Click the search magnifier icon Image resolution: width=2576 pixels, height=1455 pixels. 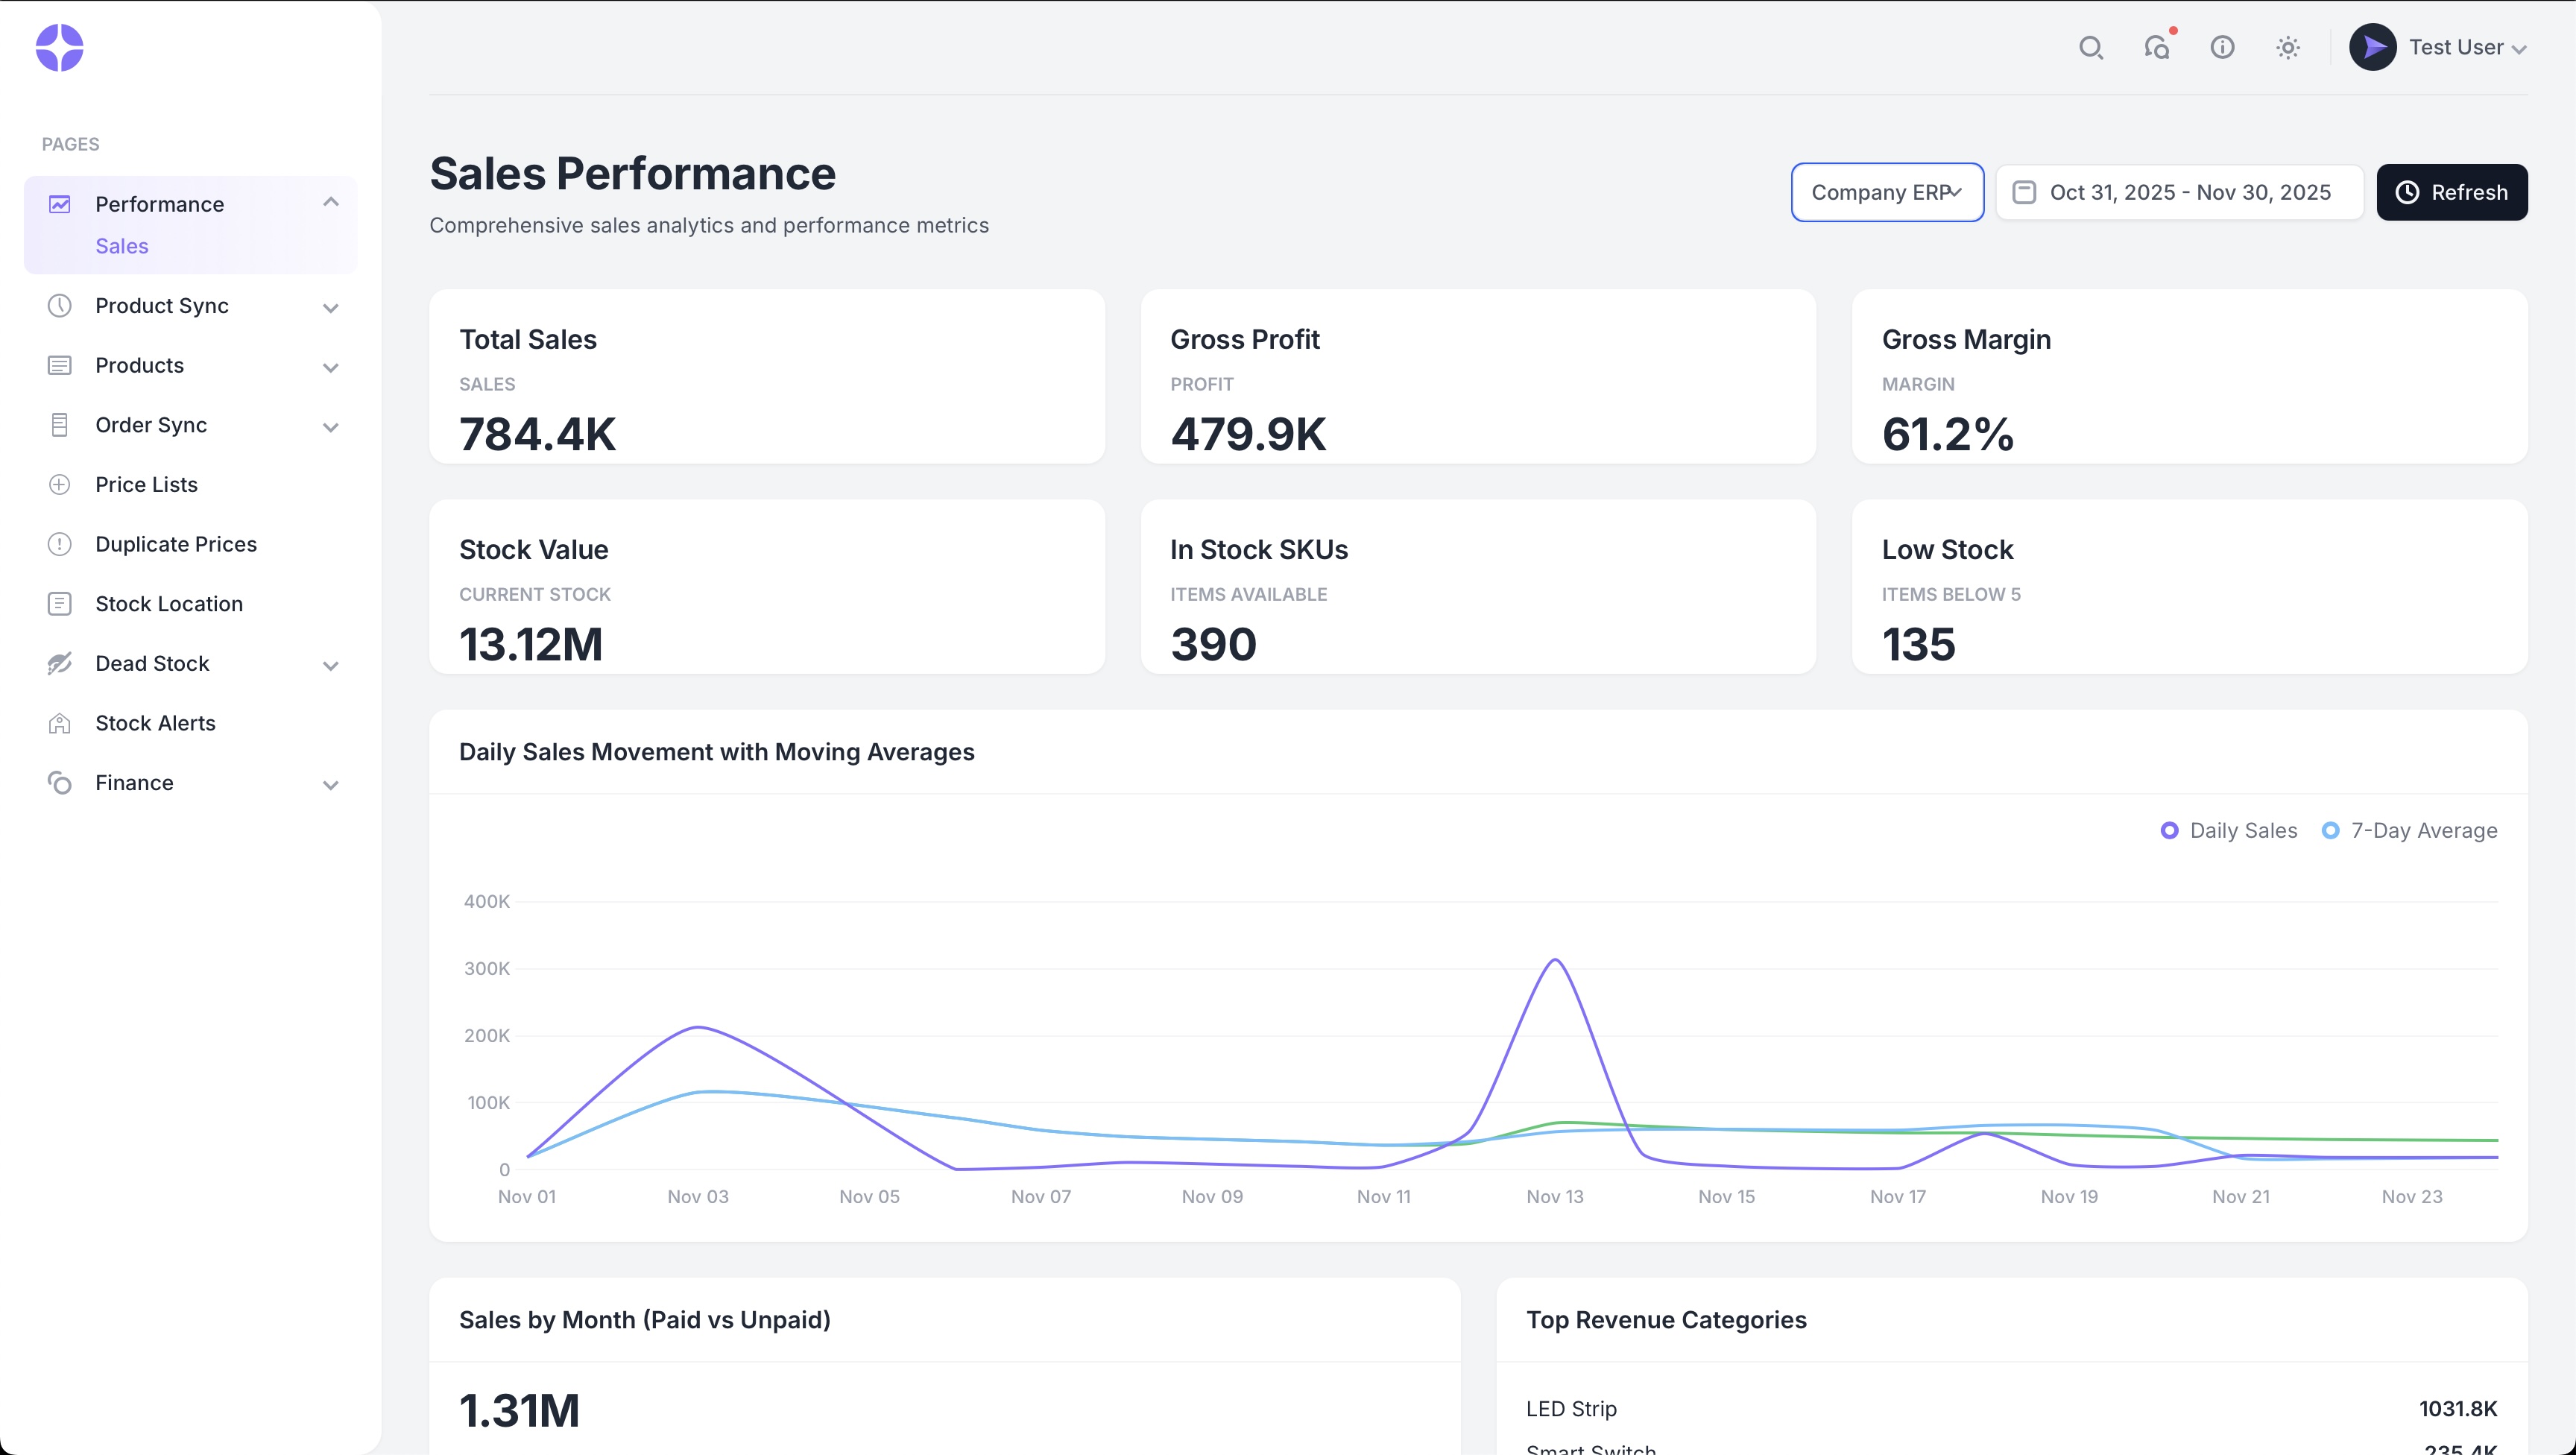[x=2090, y=47]
